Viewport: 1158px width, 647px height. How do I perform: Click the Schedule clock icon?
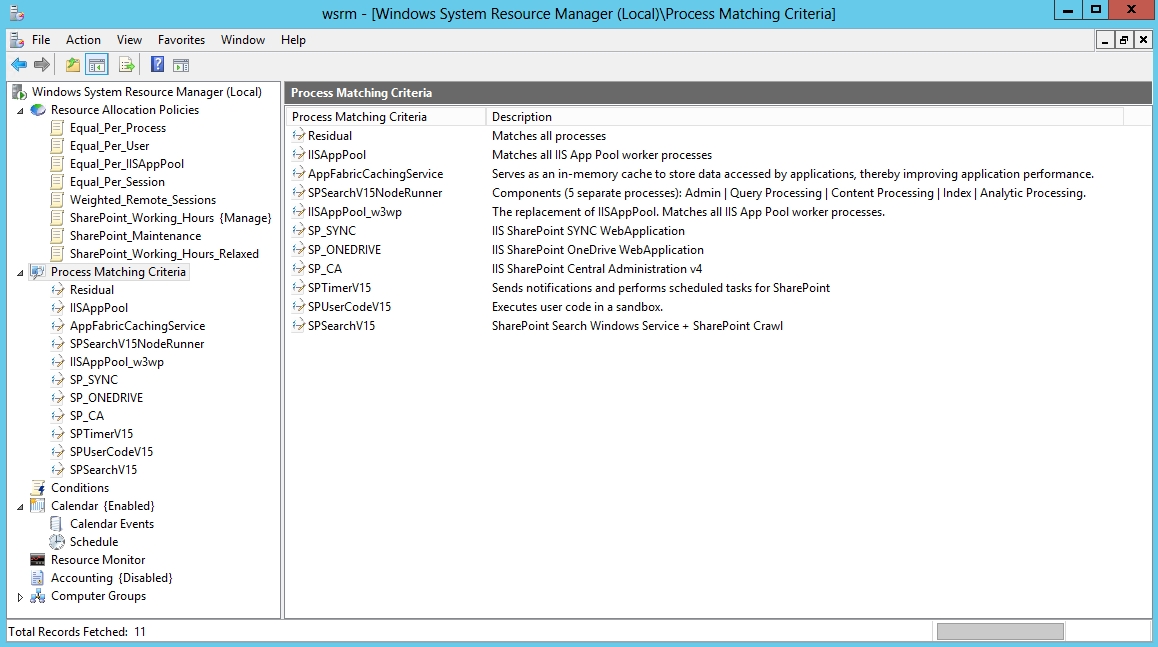[x=57, y=542]
